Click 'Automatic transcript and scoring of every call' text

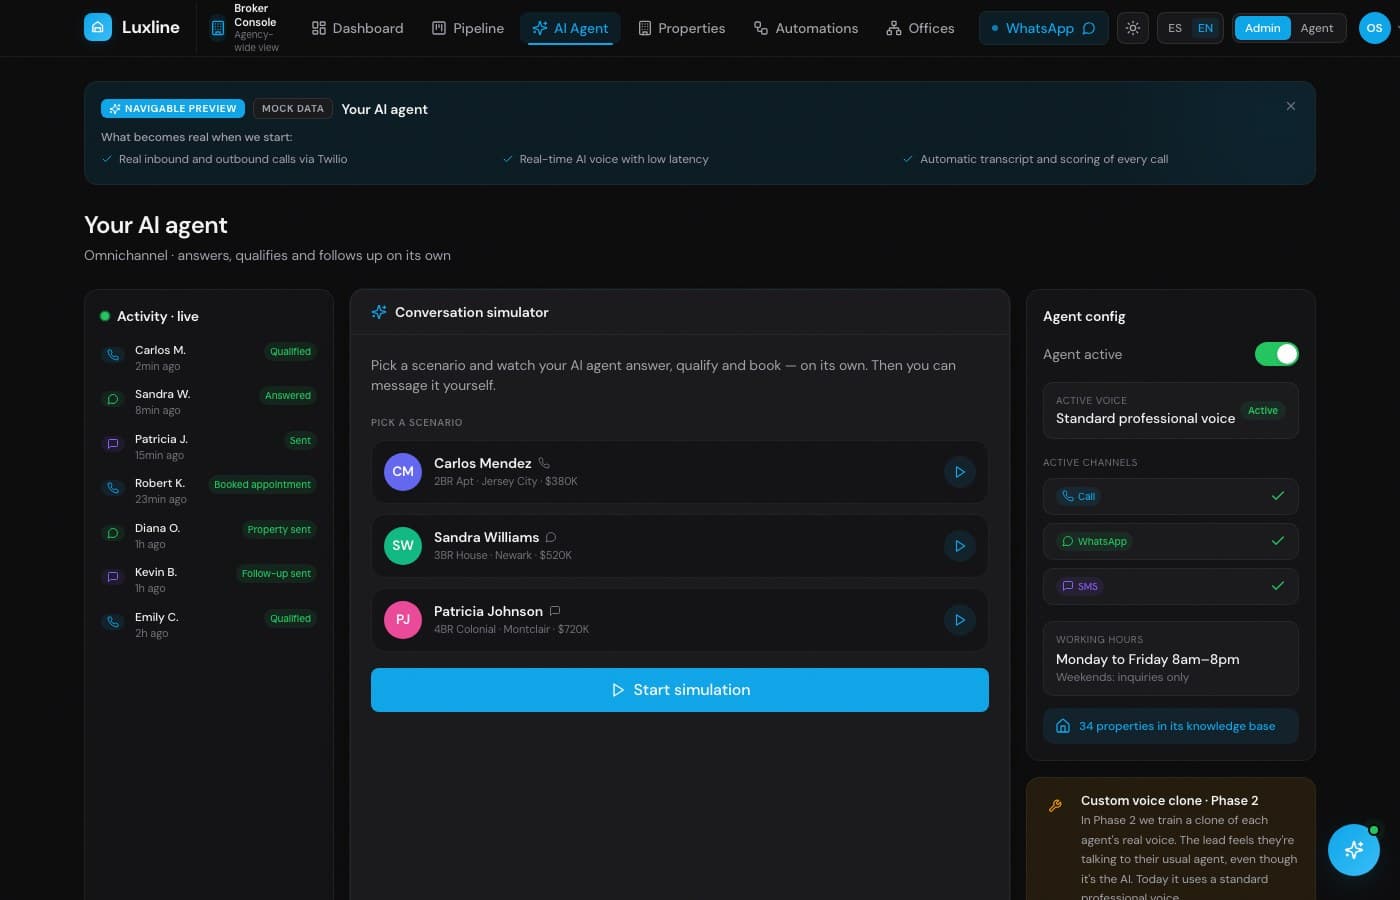click(1044, 159)
